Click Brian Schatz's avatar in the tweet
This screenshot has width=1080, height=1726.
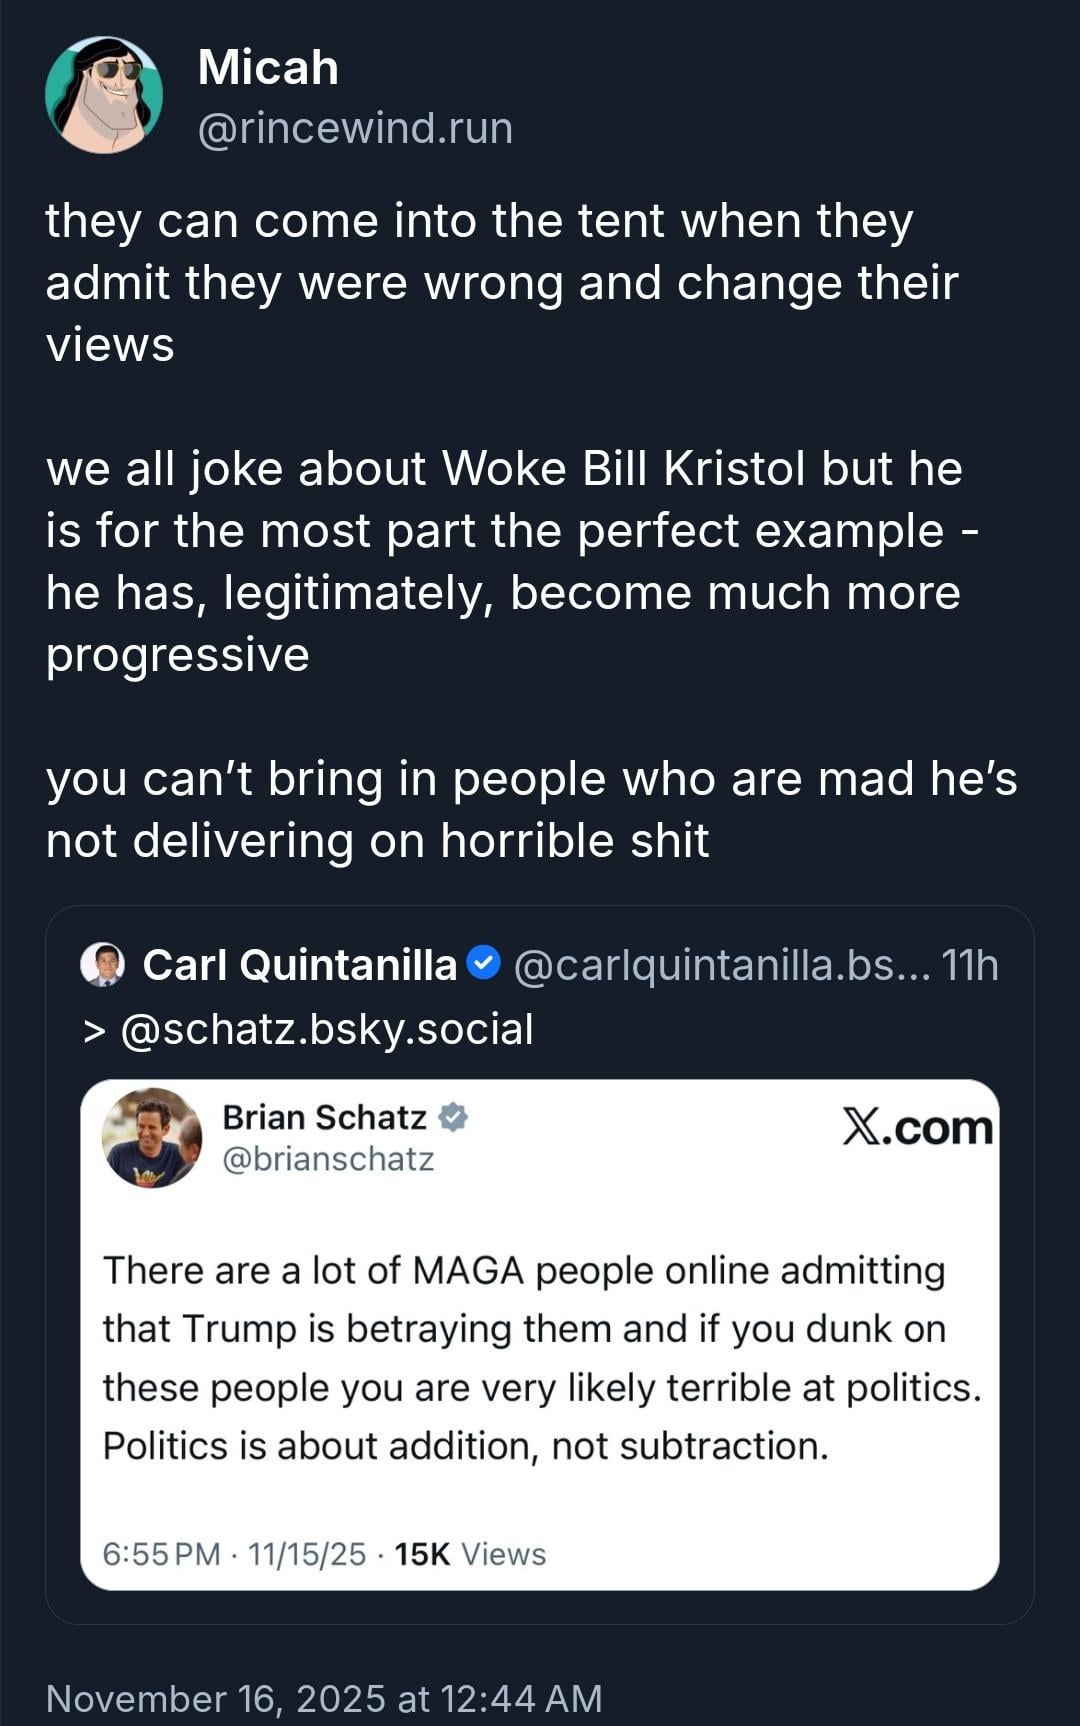[152, 1137]
